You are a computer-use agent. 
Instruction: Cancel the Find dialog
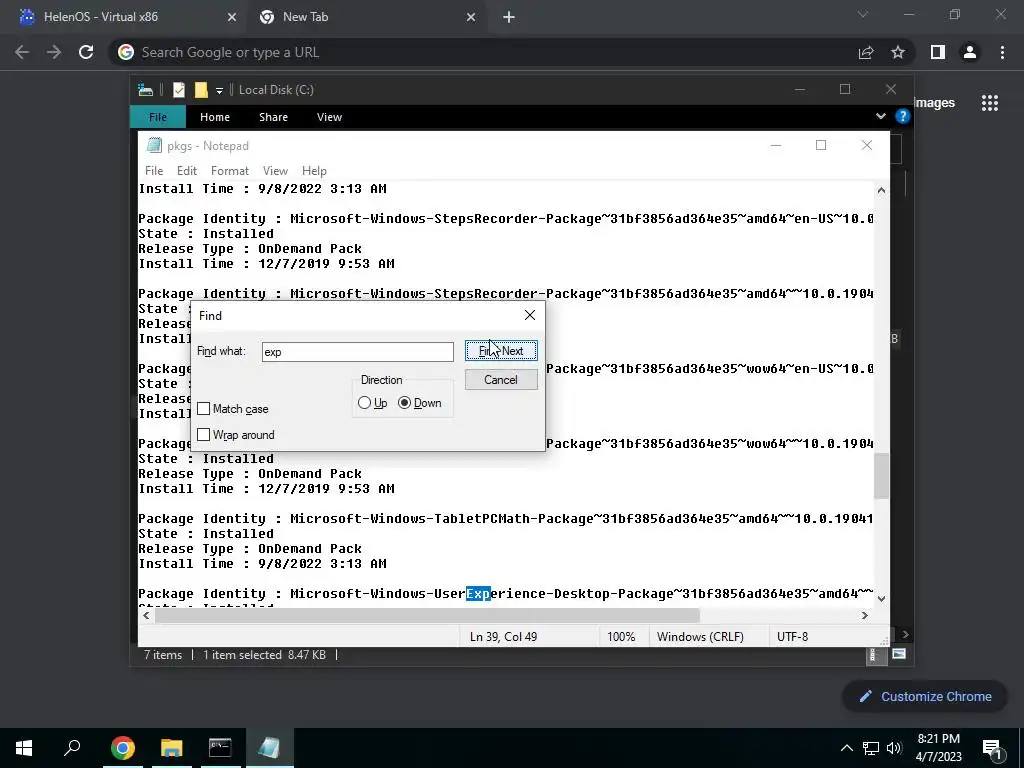coord(502,379)
